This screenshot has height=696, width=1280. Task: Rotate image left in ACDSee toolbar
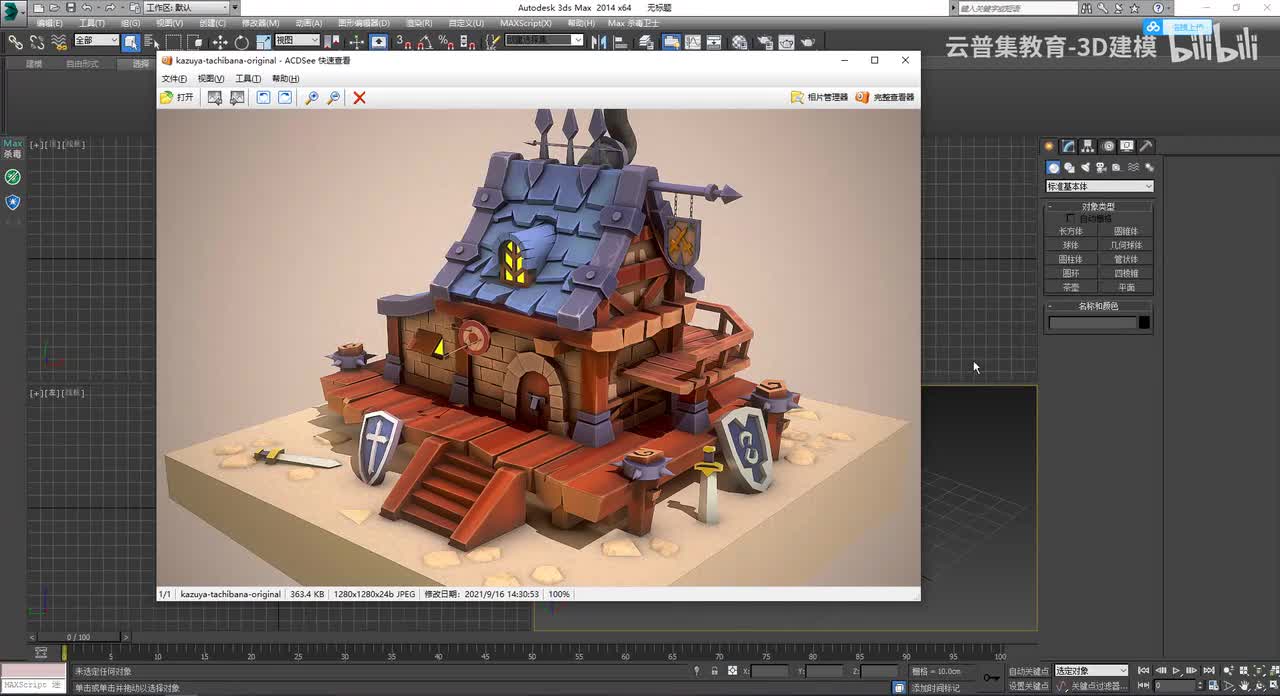(263, 97)
